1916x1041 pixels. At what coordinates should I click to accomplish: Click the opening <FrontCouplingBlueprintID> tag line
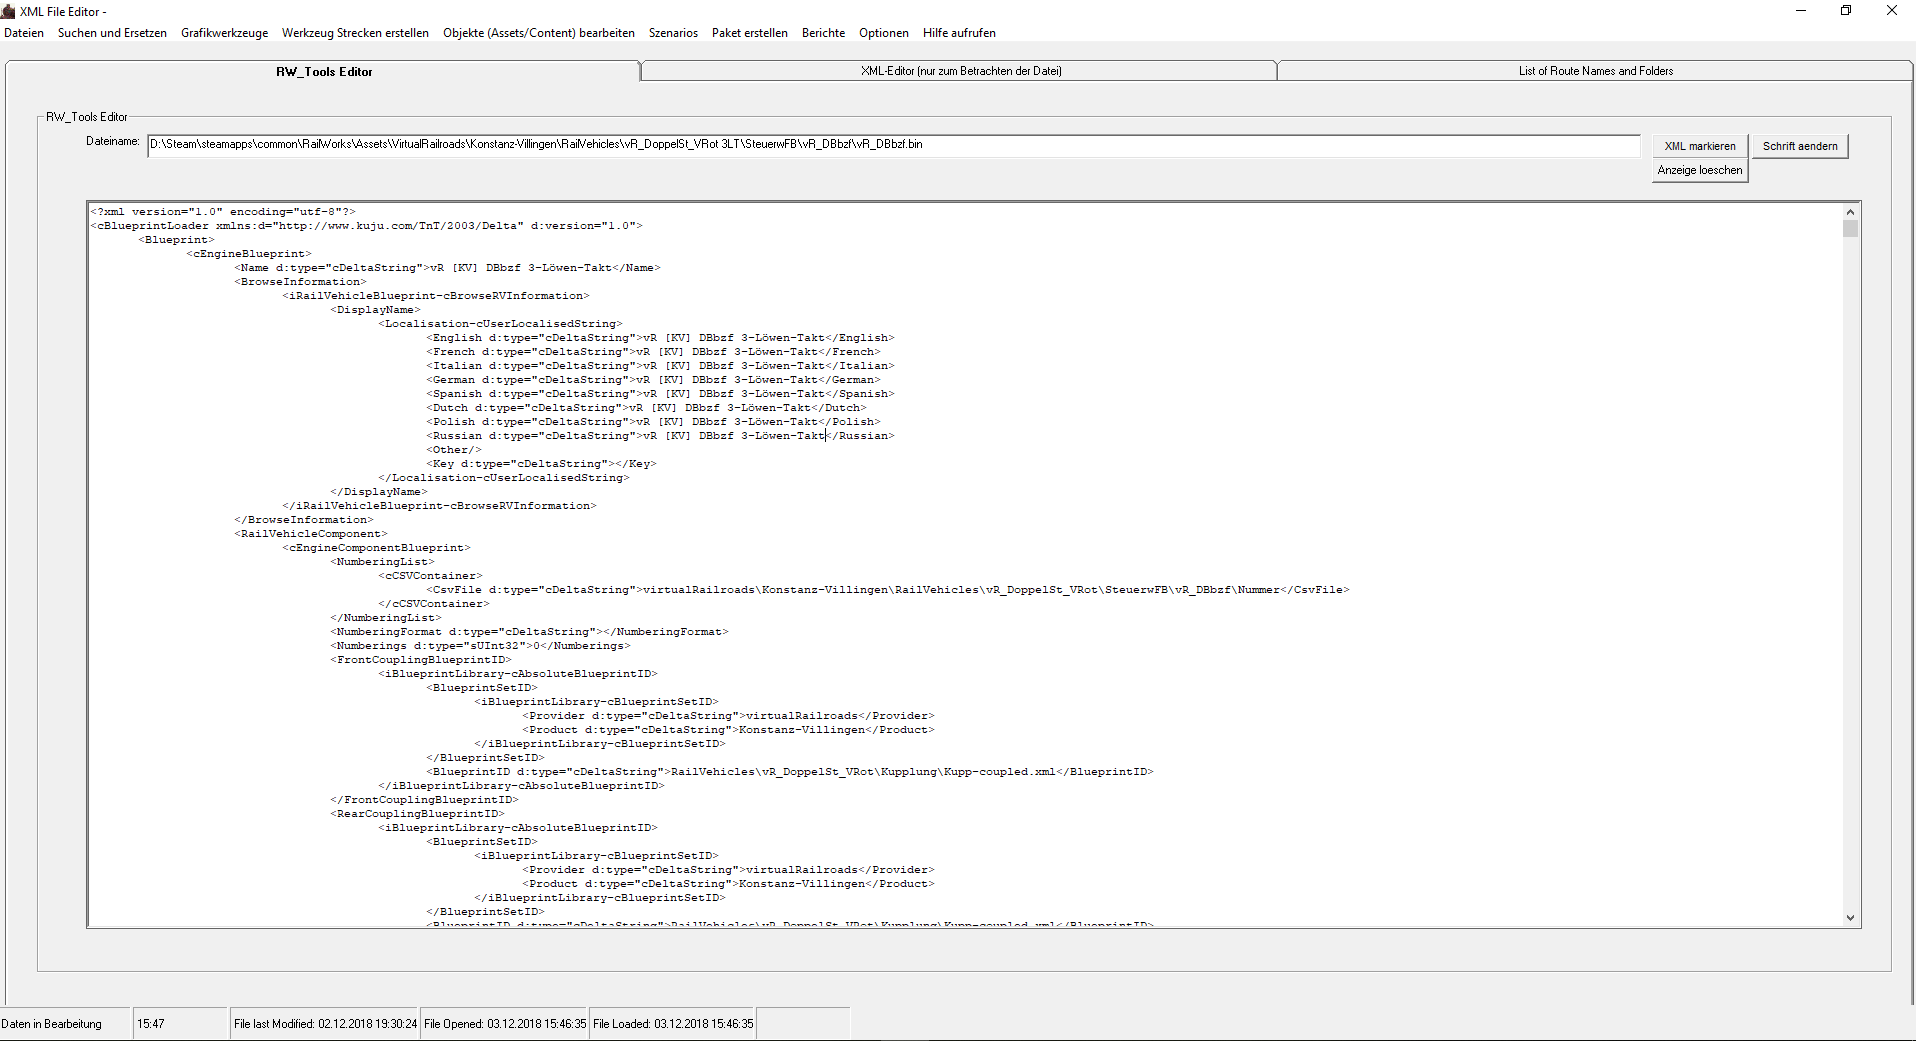(421, 660)
